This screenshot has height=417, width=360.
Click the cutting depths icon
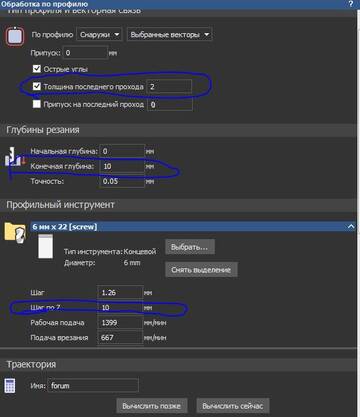point(15,157)
